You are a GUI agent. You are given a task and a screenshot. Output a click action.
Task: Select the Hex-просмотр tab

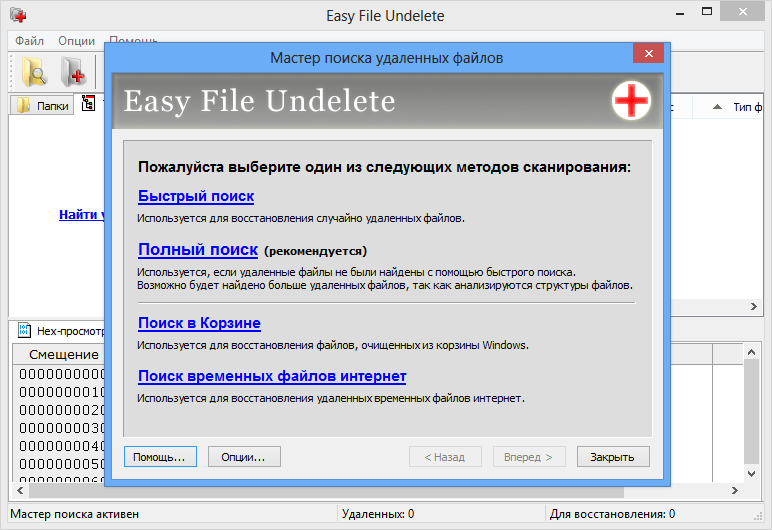click(61, 331)
